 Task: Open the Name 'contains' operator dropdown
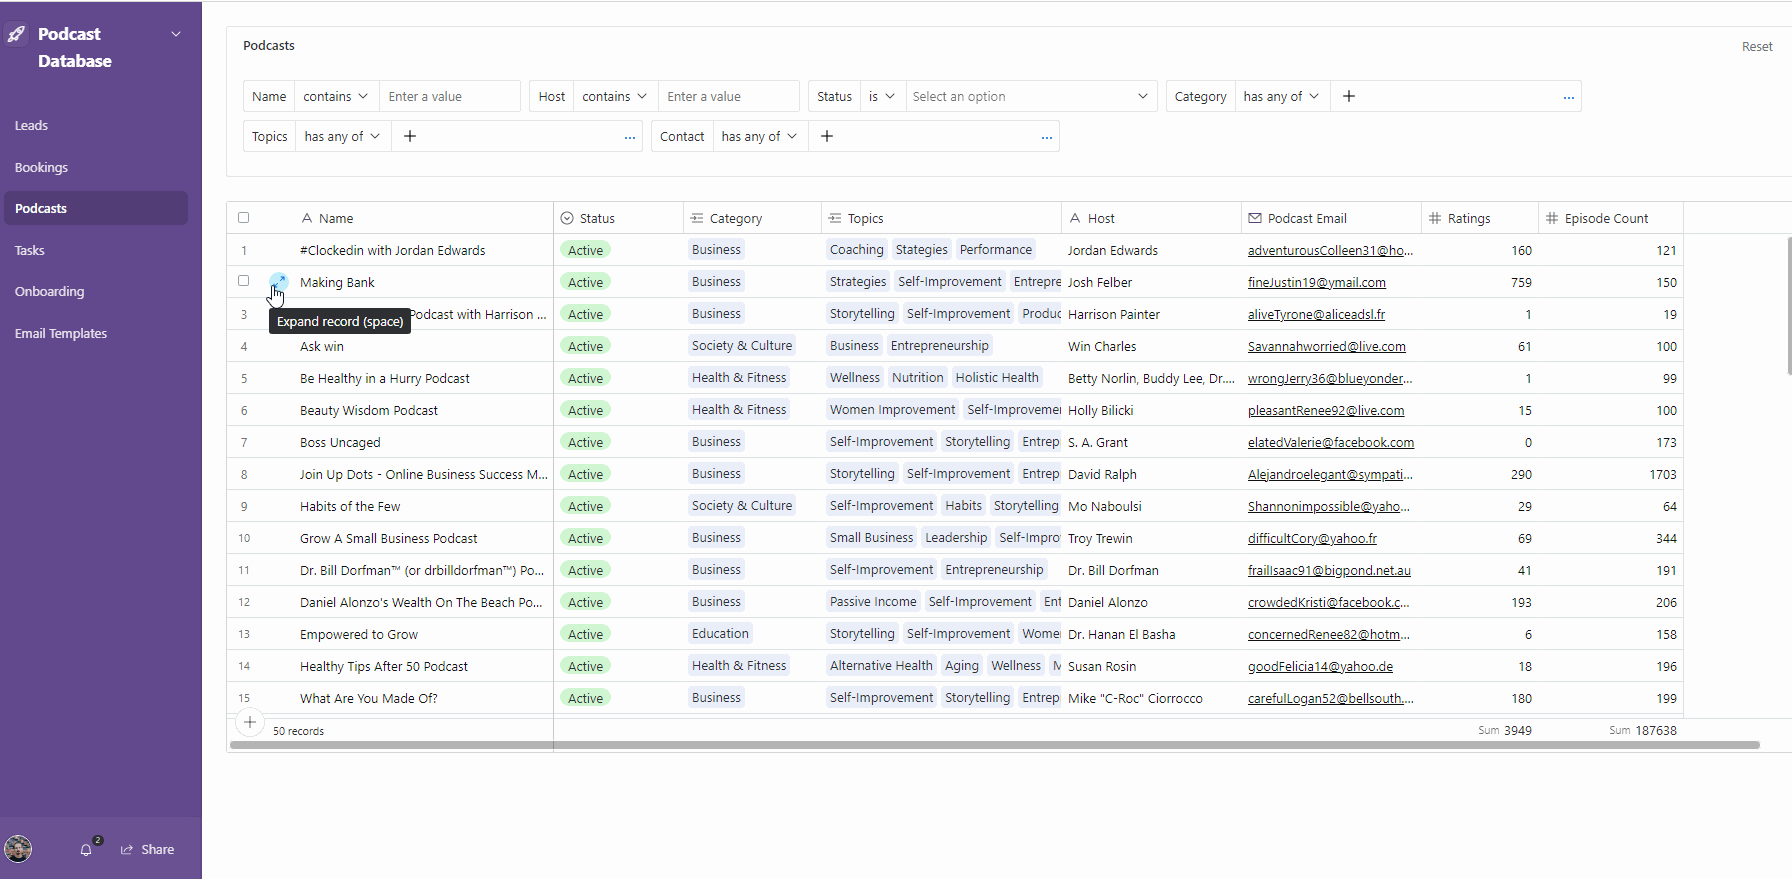(336, 96)
